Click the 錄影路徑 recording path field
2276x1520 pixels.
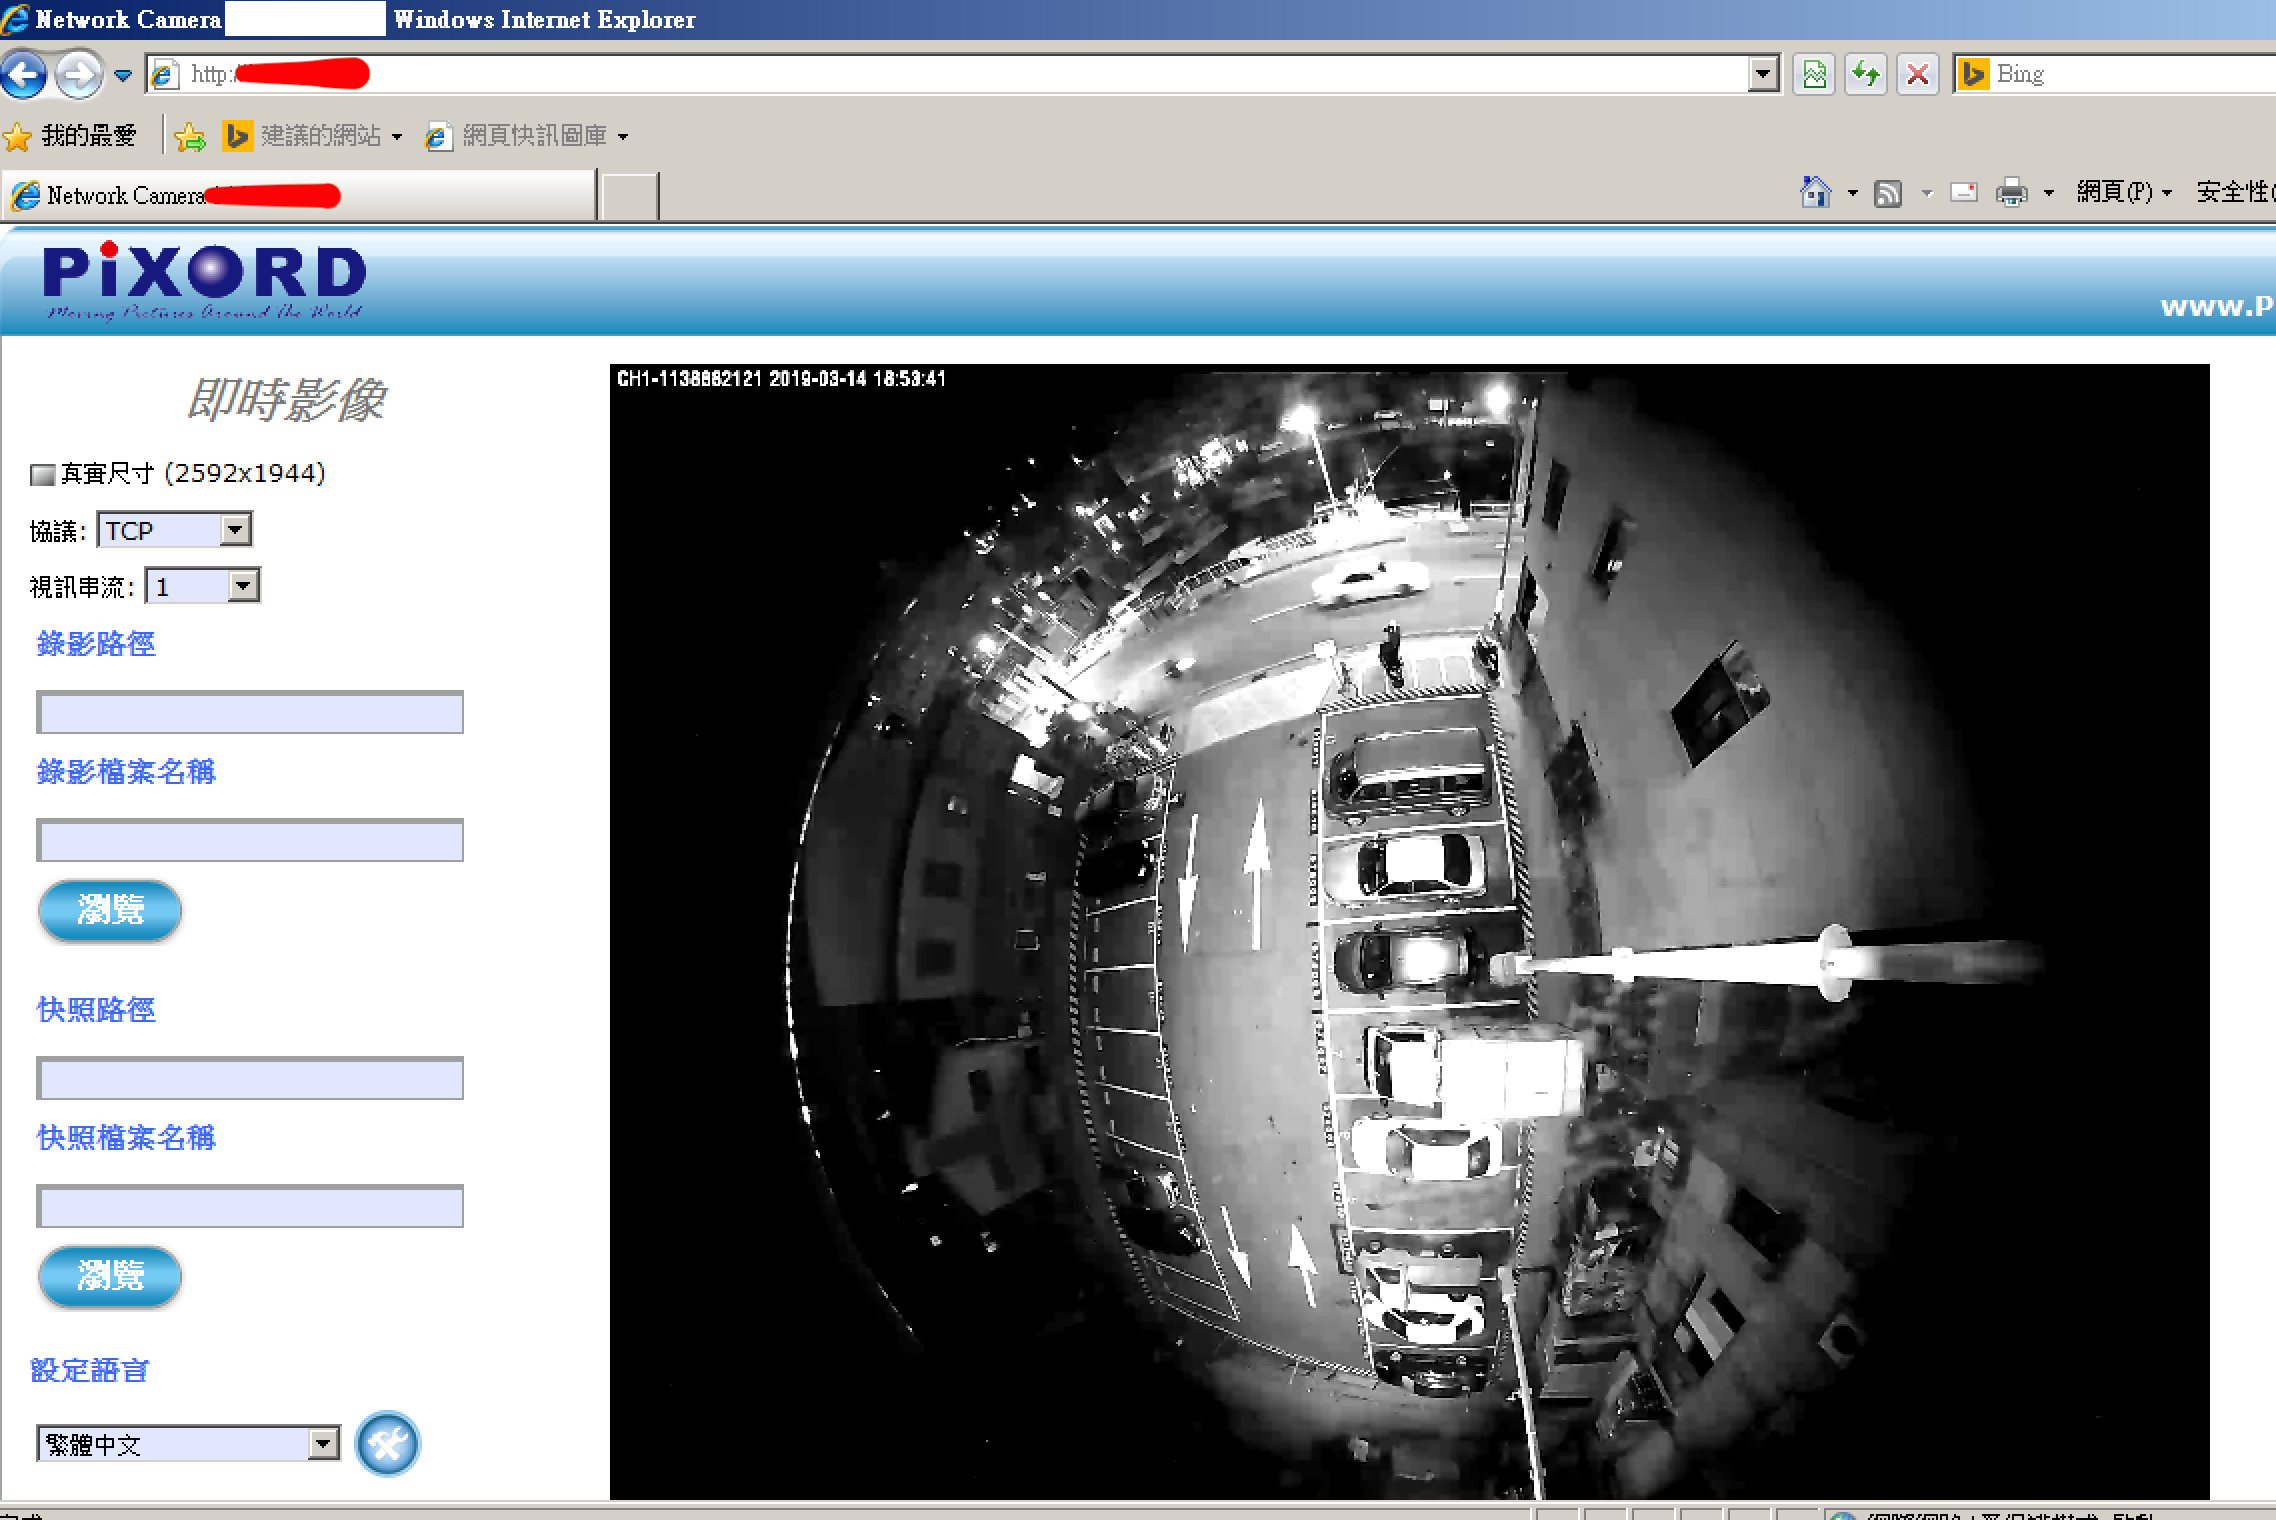250,712
